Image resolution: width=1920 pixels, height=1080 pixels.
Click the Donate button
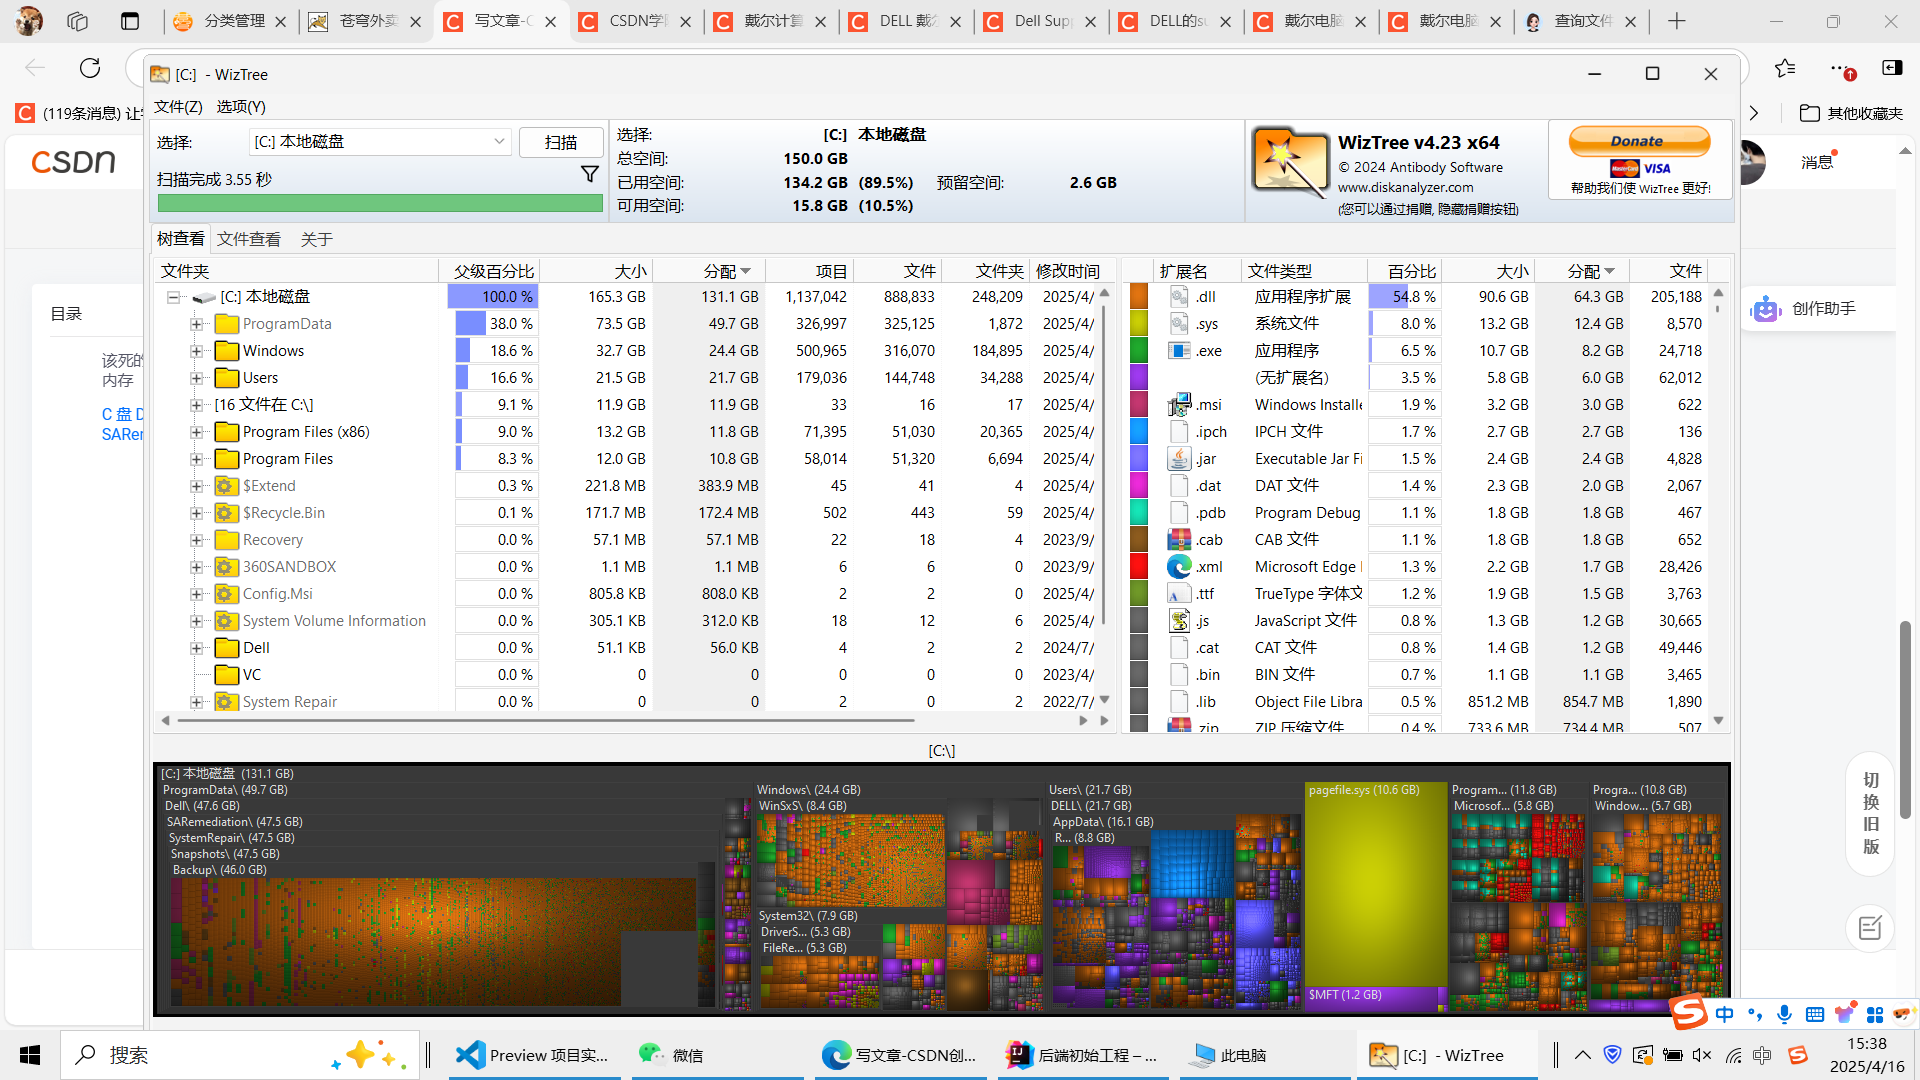1638,141
